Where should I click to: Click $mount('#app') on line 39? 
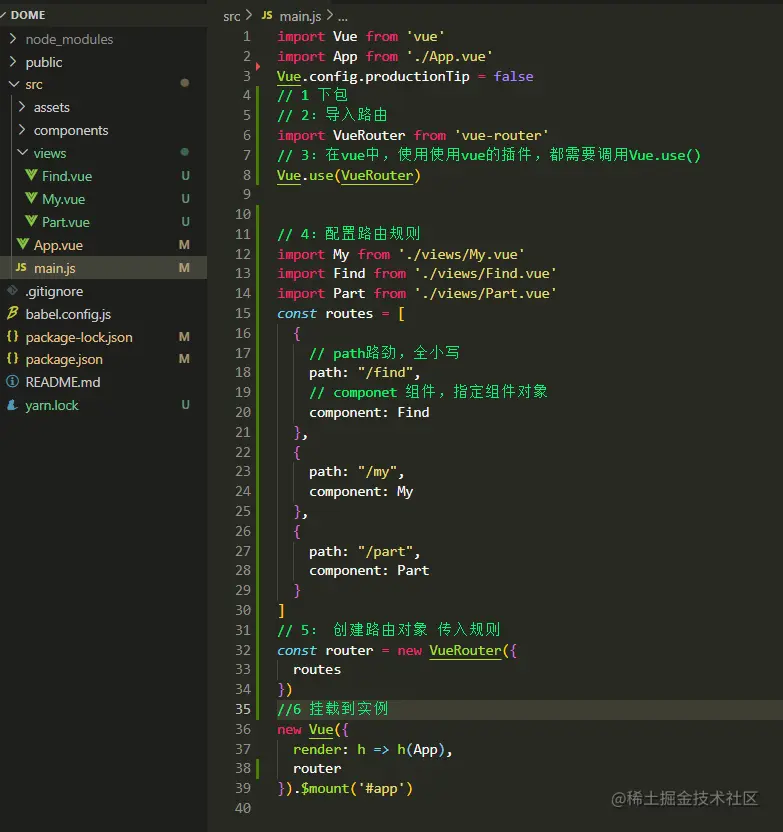click(x=356, y=788)
